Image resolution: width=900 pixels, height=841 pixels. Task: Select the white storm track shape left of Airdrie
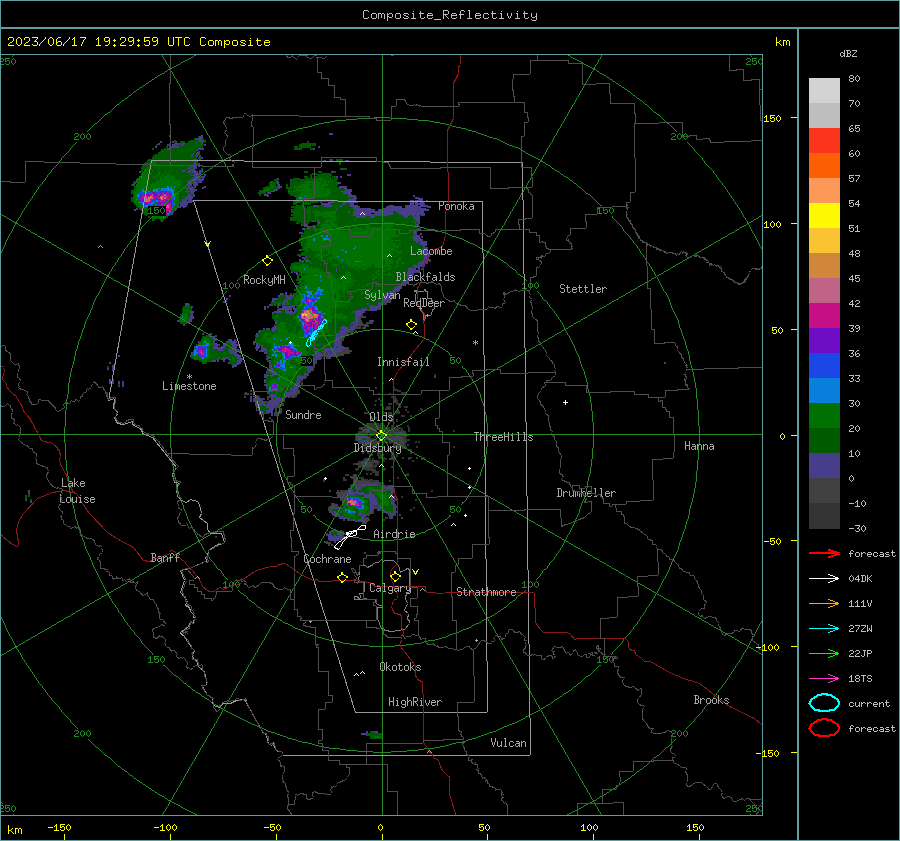tap(350, 536)
